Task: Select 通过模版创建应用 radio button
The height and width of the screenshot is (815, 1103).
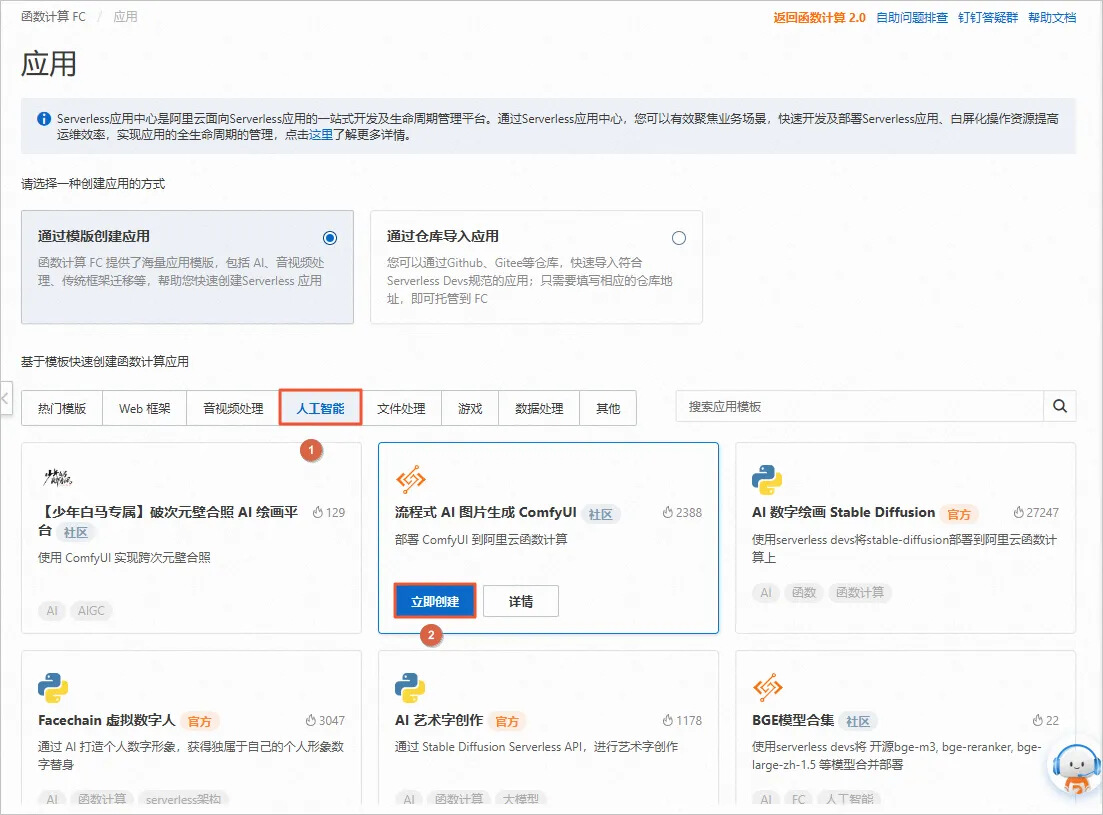Action: pos(330,238)
